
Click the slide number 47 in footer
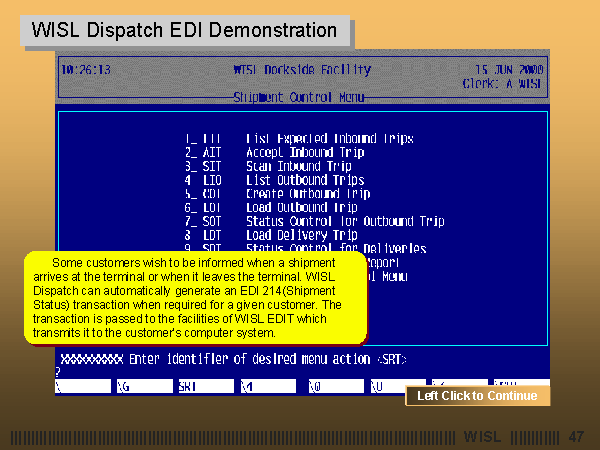[575, 437]
